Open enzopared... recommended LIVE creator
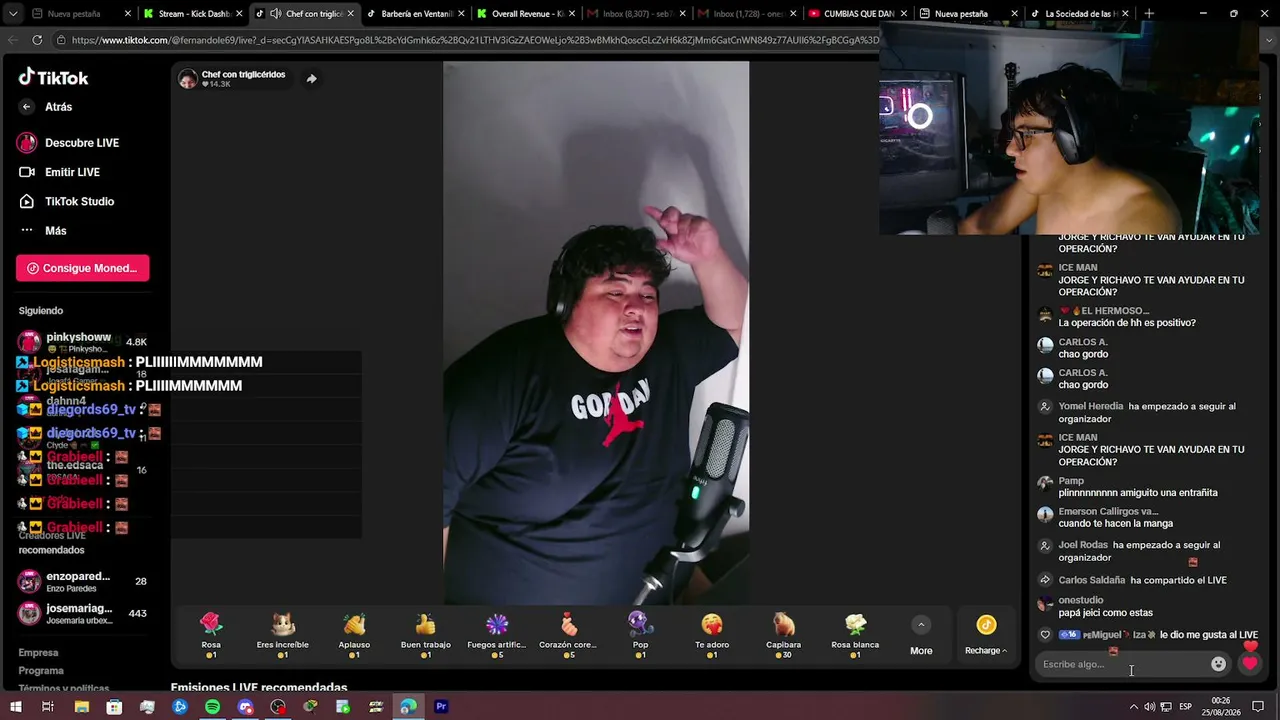 [x=83, y=582]
